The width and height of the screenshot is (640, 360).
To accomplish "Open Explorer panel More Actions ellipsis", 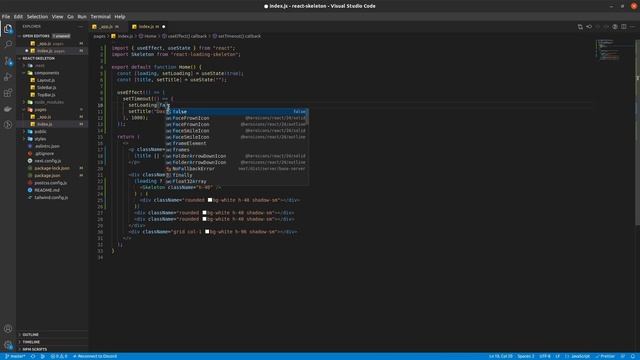I will point(80,27).
